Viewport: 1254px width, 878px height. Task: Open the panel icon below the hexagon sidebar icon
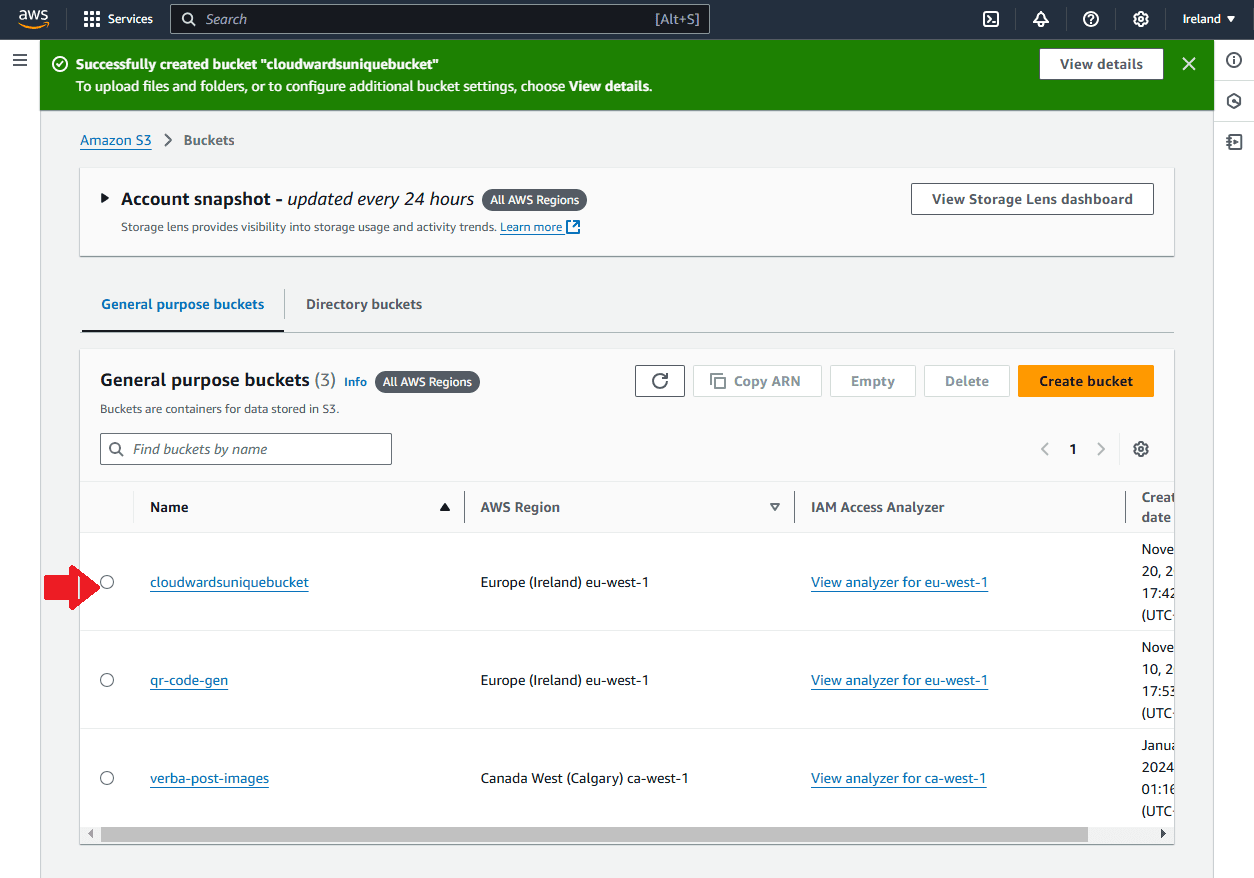[1234, 142]
